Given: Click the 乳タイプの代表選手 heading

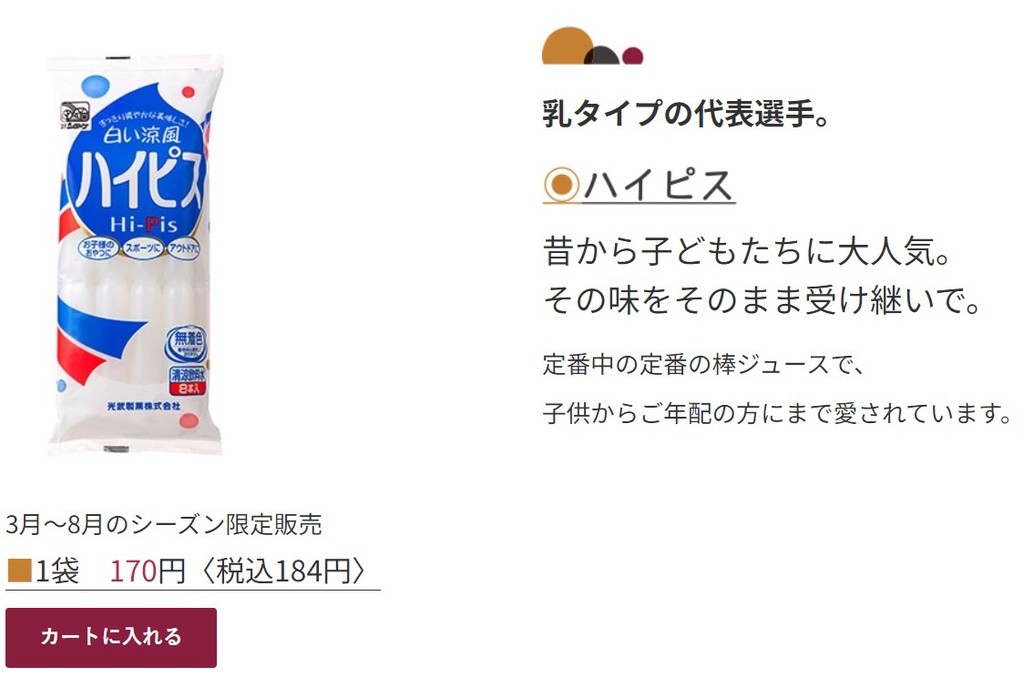Looking at the screenshot, I should pos(686,114).
